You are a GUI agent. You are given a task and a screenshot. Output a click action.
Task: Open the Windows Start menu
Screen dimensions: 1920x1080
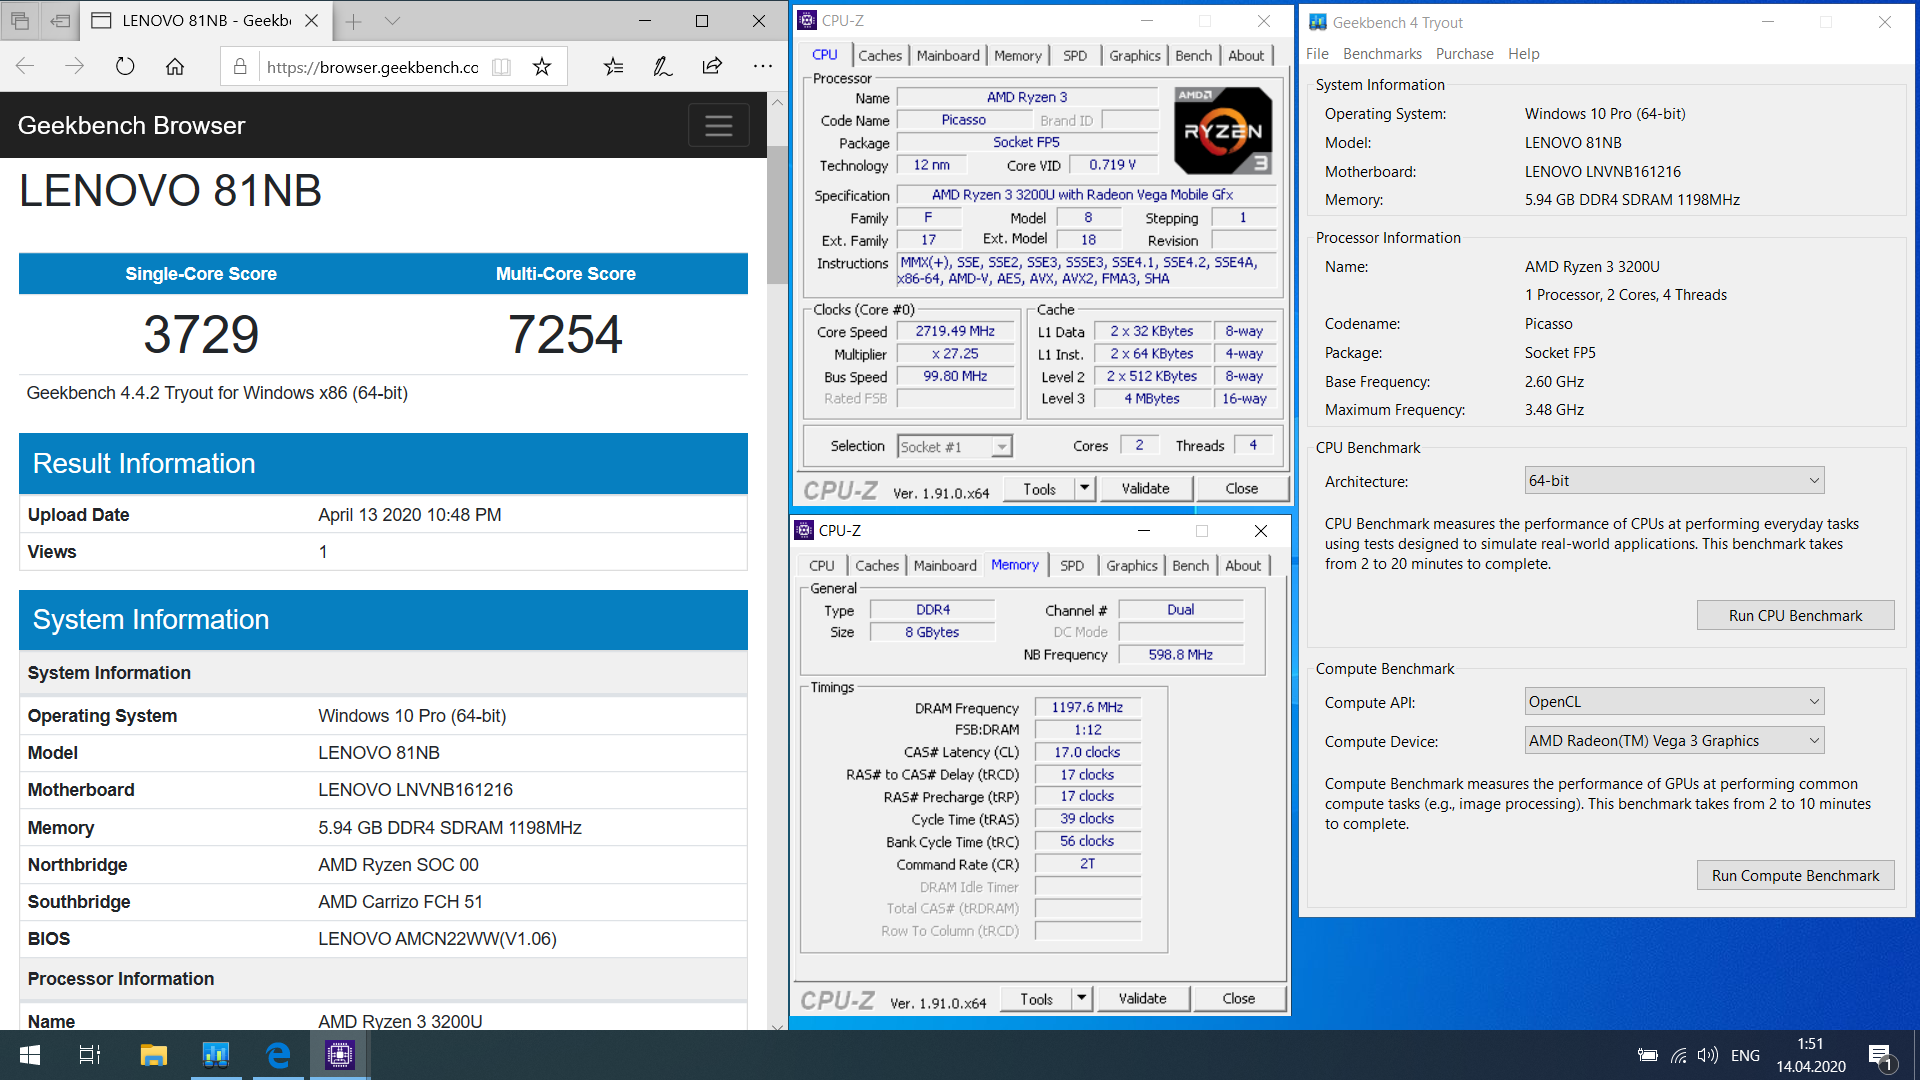(30, 1055)
